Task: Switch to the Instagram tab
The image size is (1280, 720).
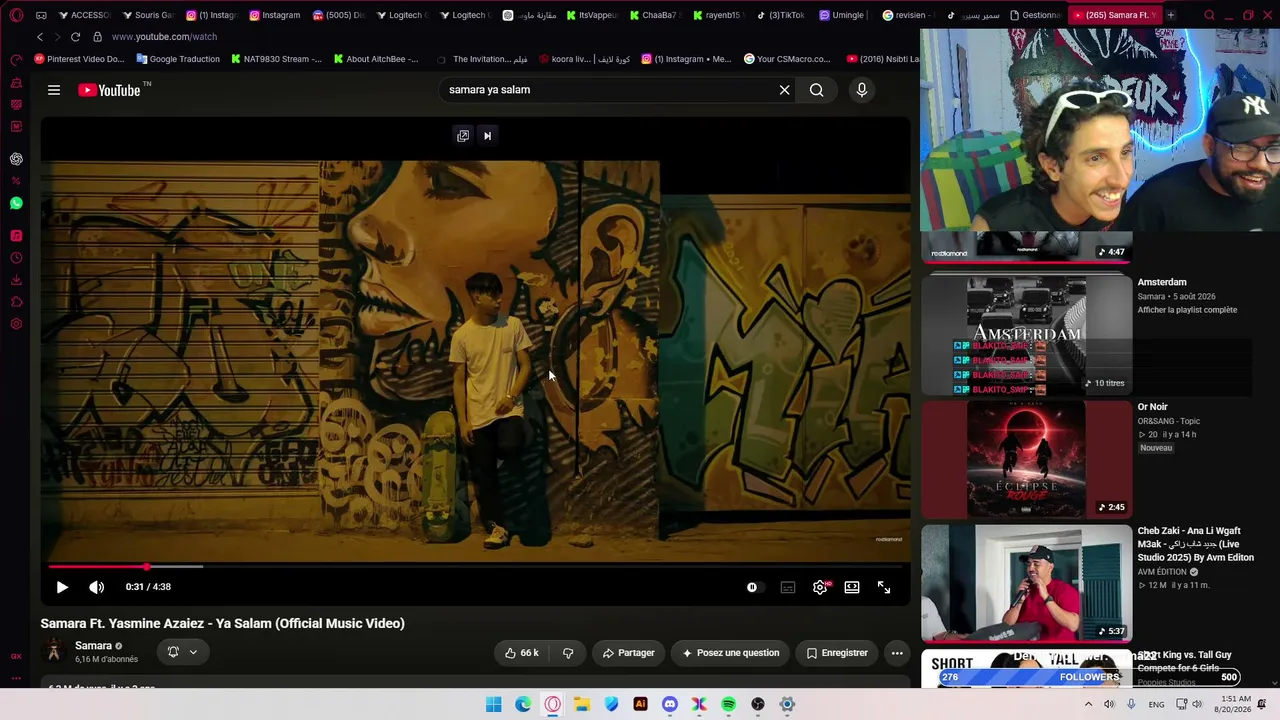Action: [x=275, y=15]
